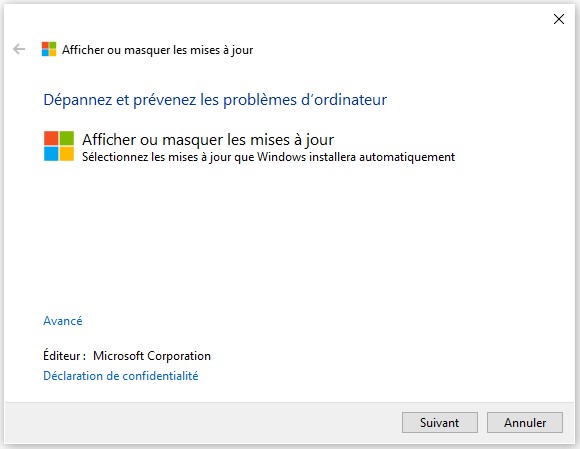The width and height of the screenshot is (580, 449).
Task: Click the Annuler button
Action: (x=525, y=422)
